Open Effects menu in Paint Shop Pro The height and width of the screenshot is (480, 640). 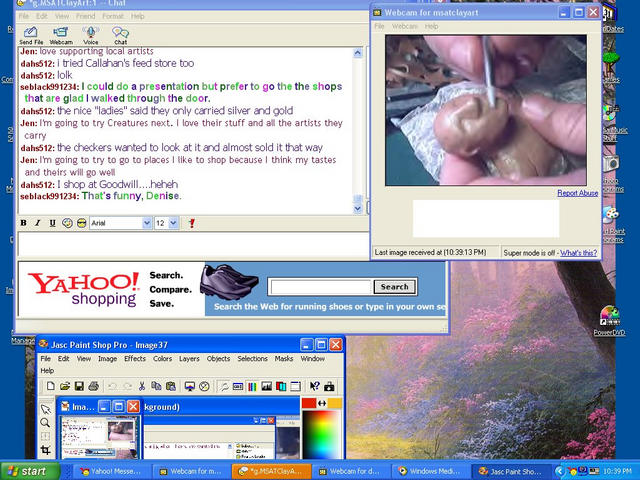point(135,359)
